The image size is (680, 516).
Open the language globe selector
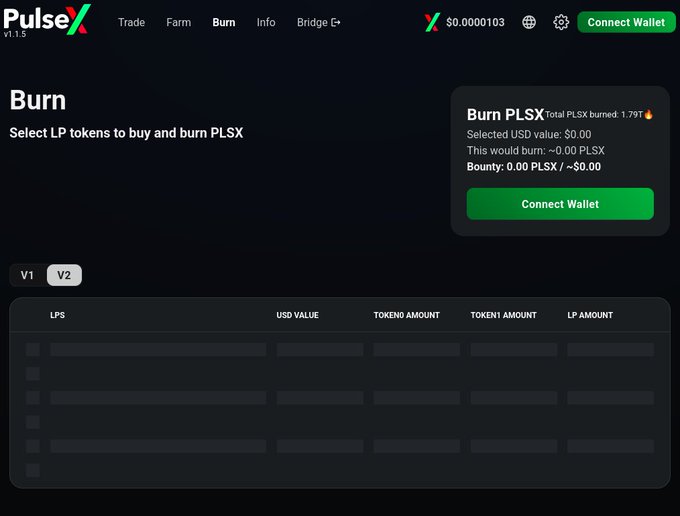[x=529, y=22]
